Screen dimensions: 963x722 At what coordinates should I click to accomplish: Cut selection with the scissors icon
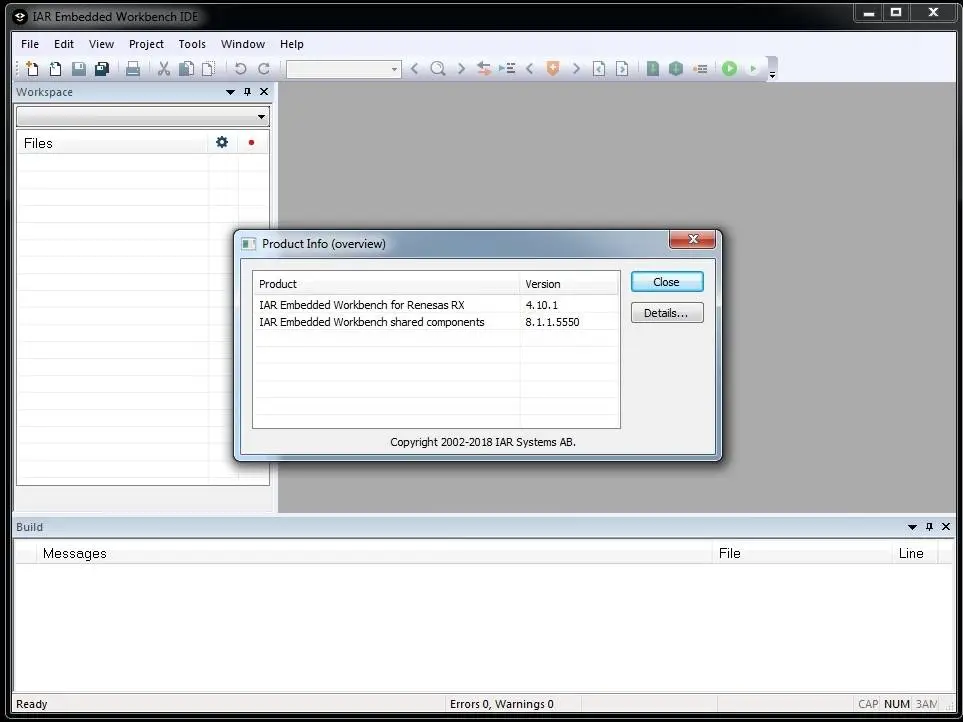coord(163,69)
